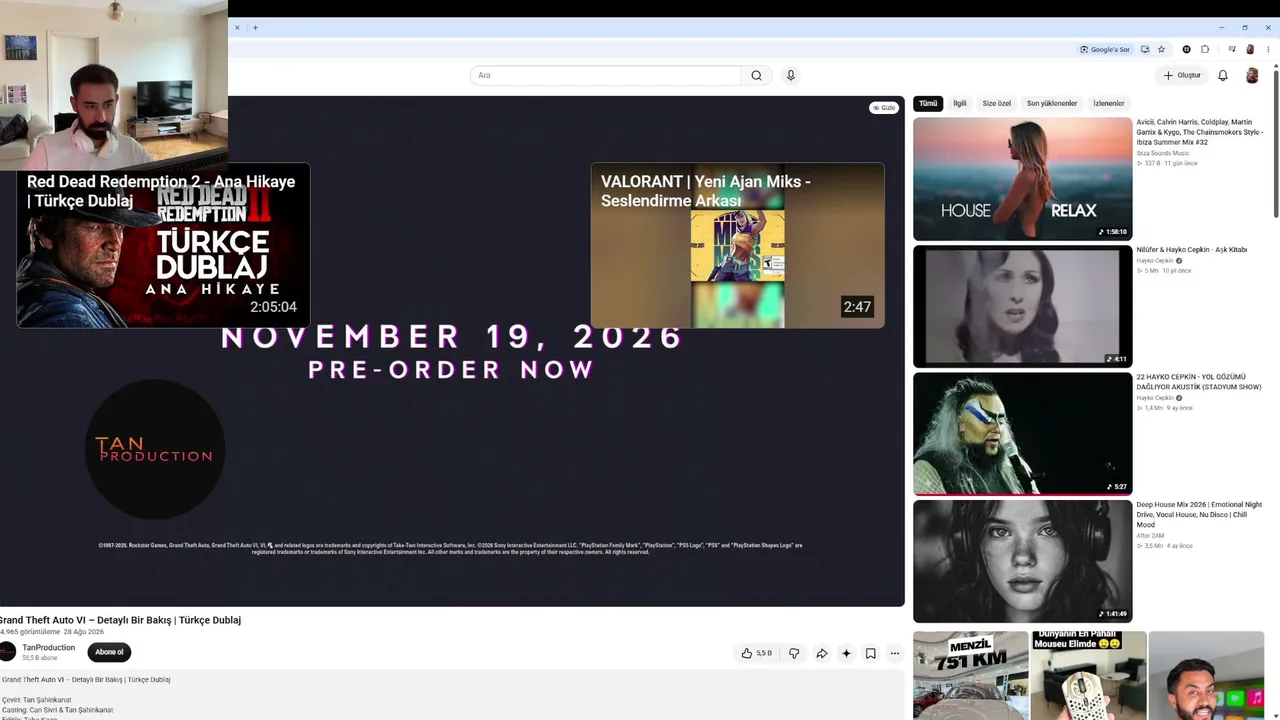Click the TanProduction channel avatar below the video
Screen dimensions: 1280x720
(7, 652)
